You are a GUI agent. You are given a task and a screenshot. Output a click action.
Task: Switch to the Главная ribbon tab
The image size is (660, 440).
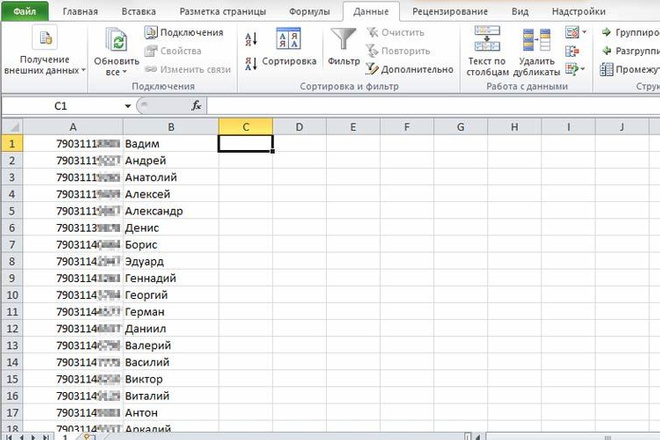pyautogui.click(x=80, y=12)
